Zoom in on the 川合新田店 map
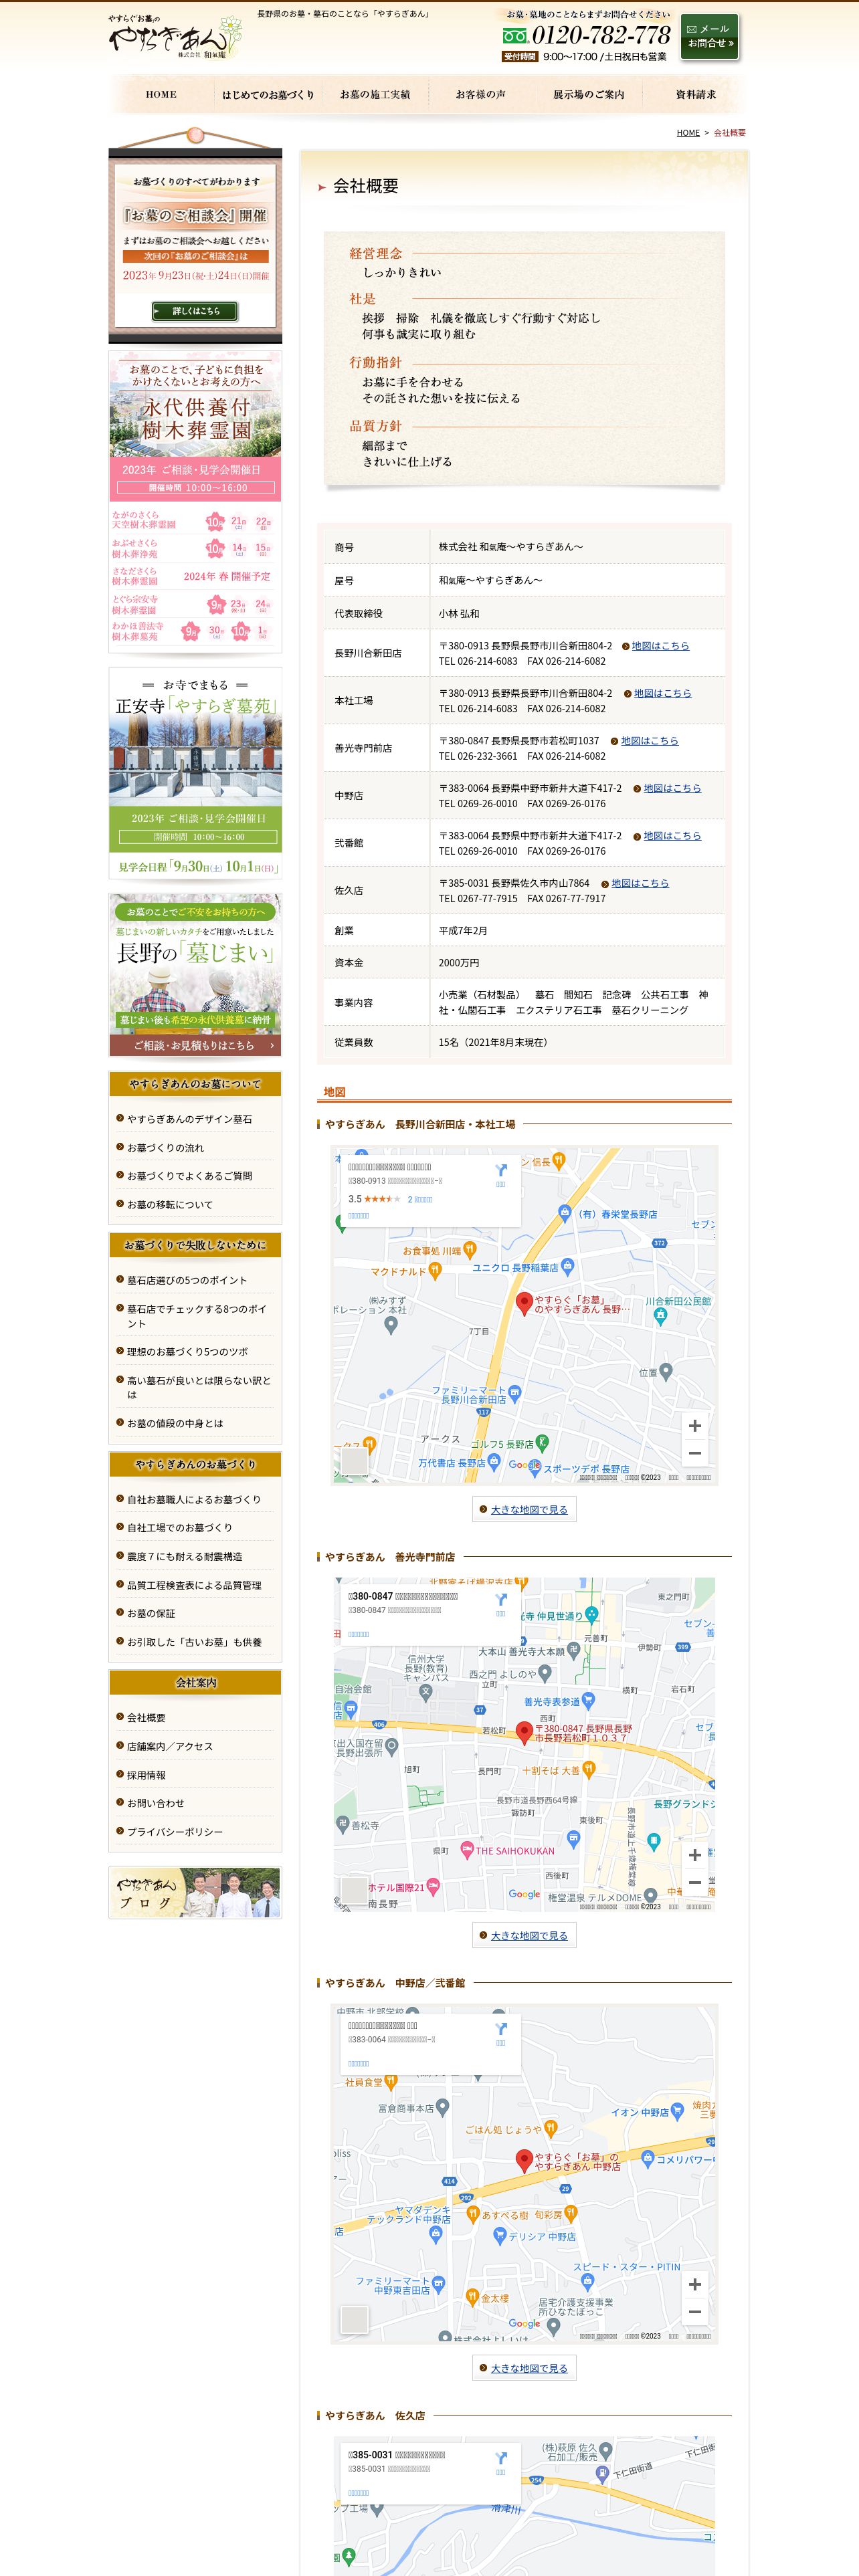Screen dimensions: 859x2576 pyautogui.click(x=695, y=1426)
